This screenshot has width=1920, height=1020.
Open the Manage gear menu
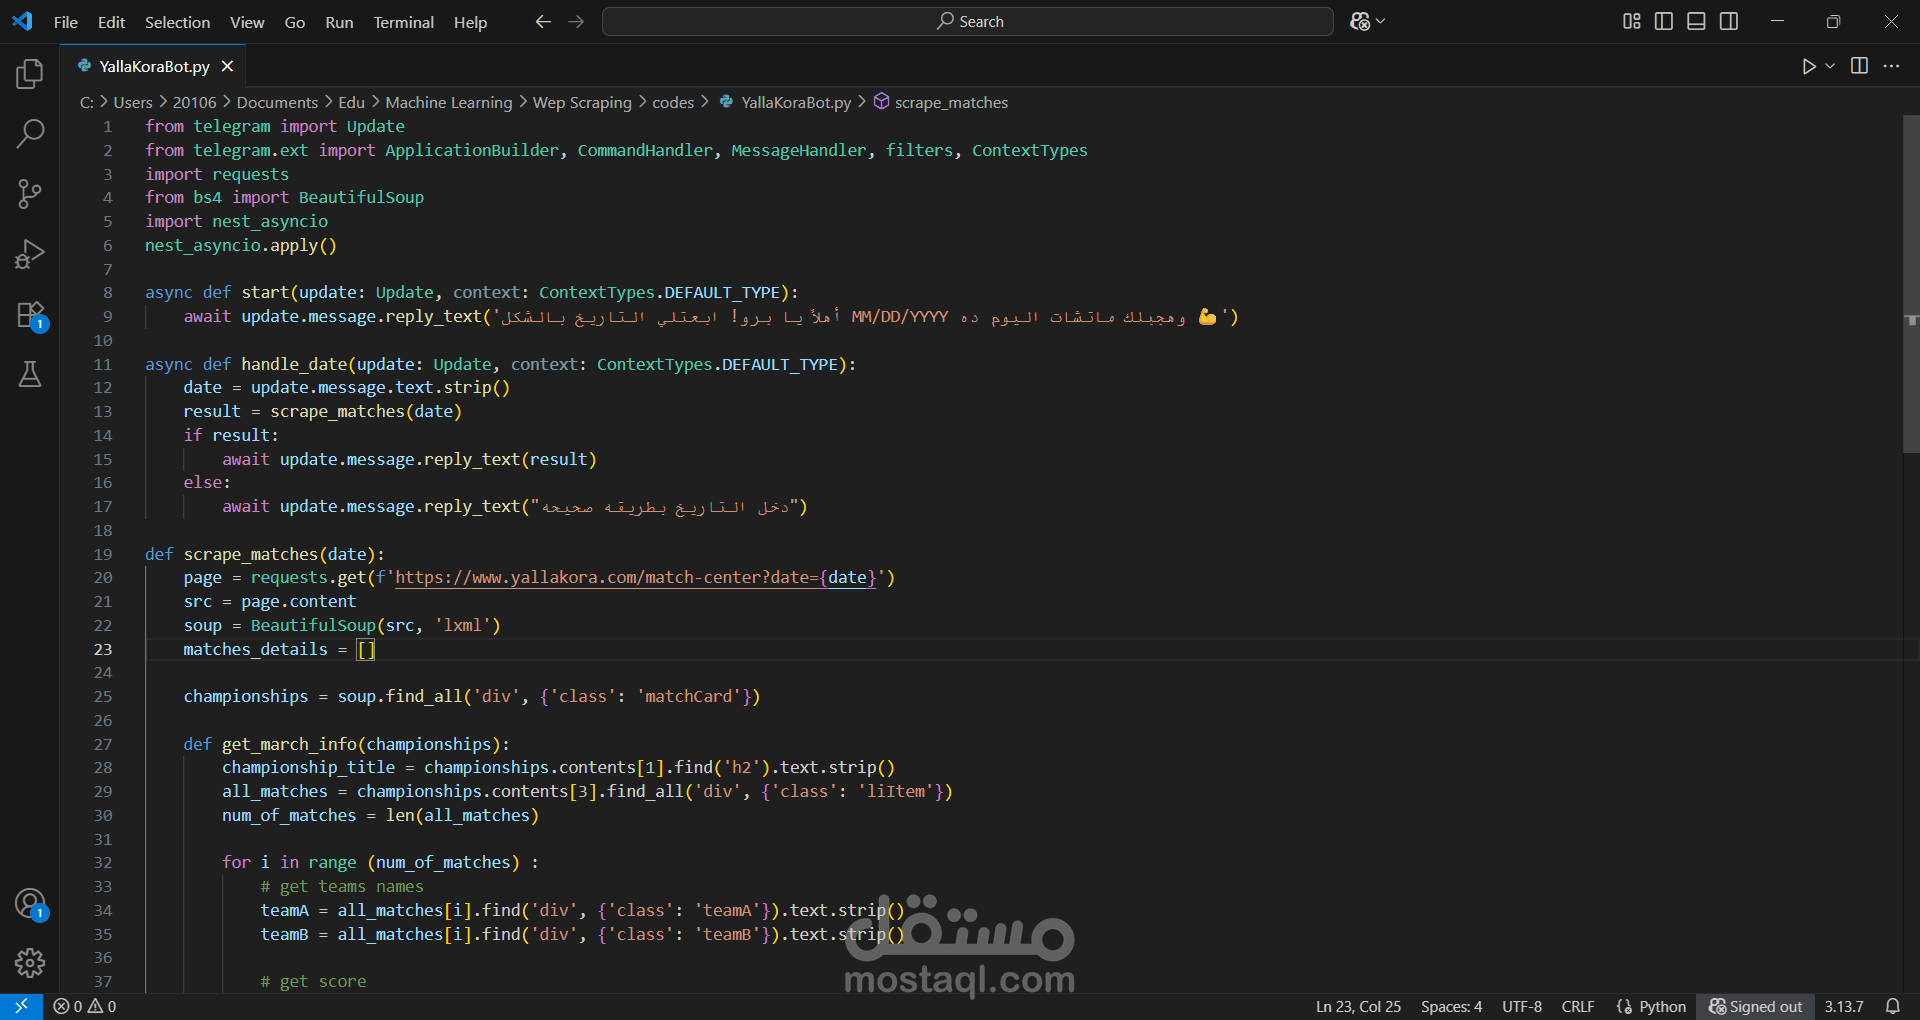click(30, 963)
